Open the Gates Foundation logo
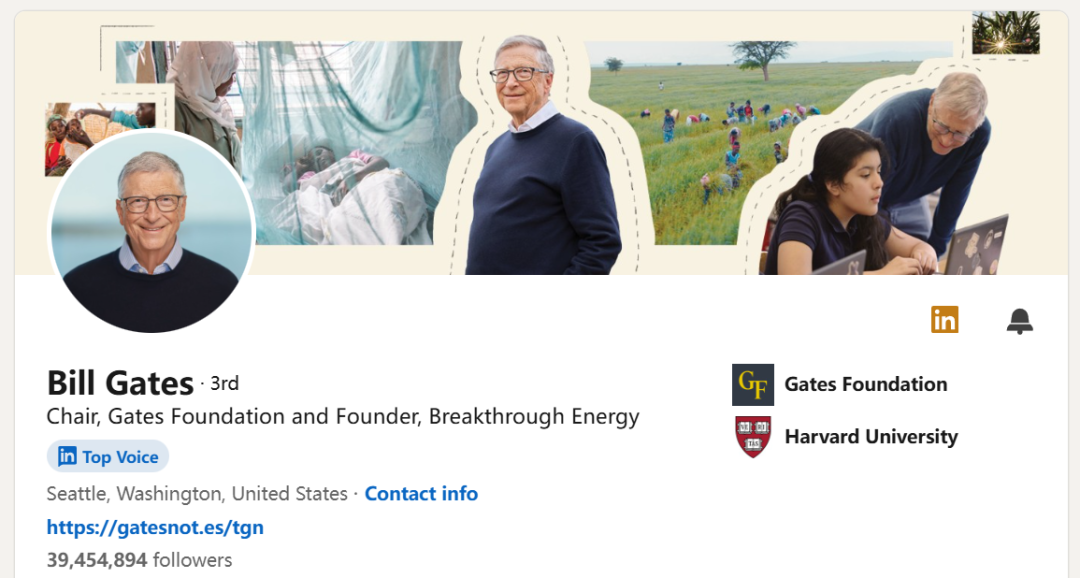 coord(753,385)
